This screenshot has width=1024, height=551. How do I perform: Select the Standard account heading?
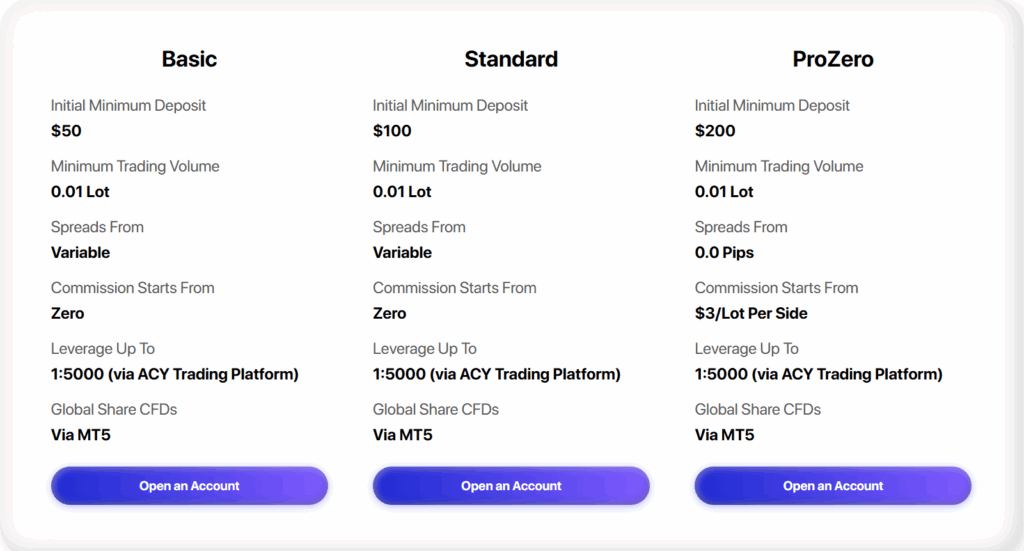pos(511,59)
